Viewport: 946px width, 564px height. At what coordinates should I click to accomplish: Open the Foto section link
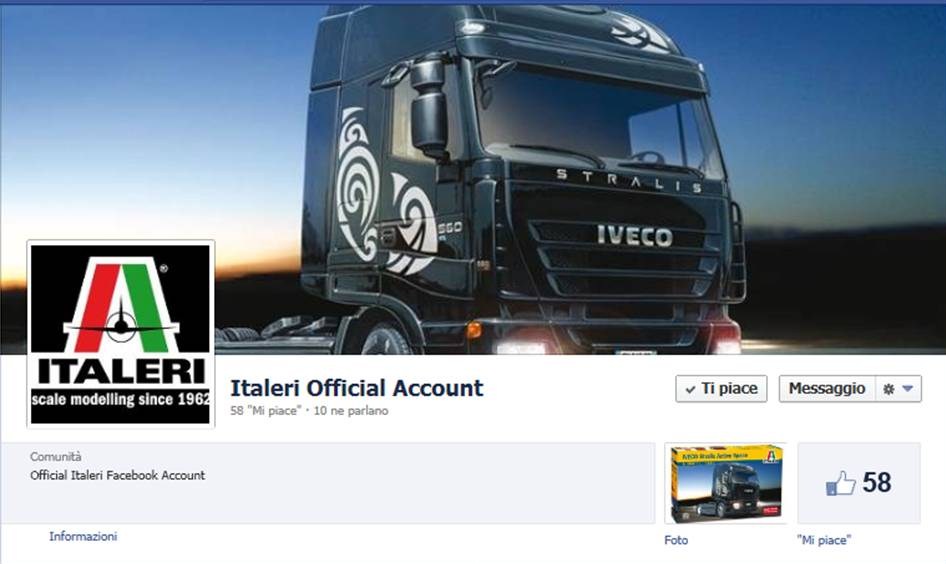click(676, 540)
